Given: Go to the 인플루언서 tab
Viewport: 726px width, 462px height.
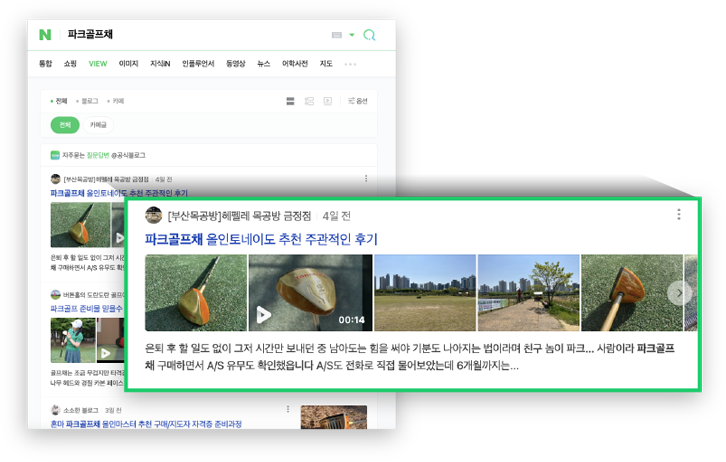Looking at the screenshot, I should tap(198, 64).
